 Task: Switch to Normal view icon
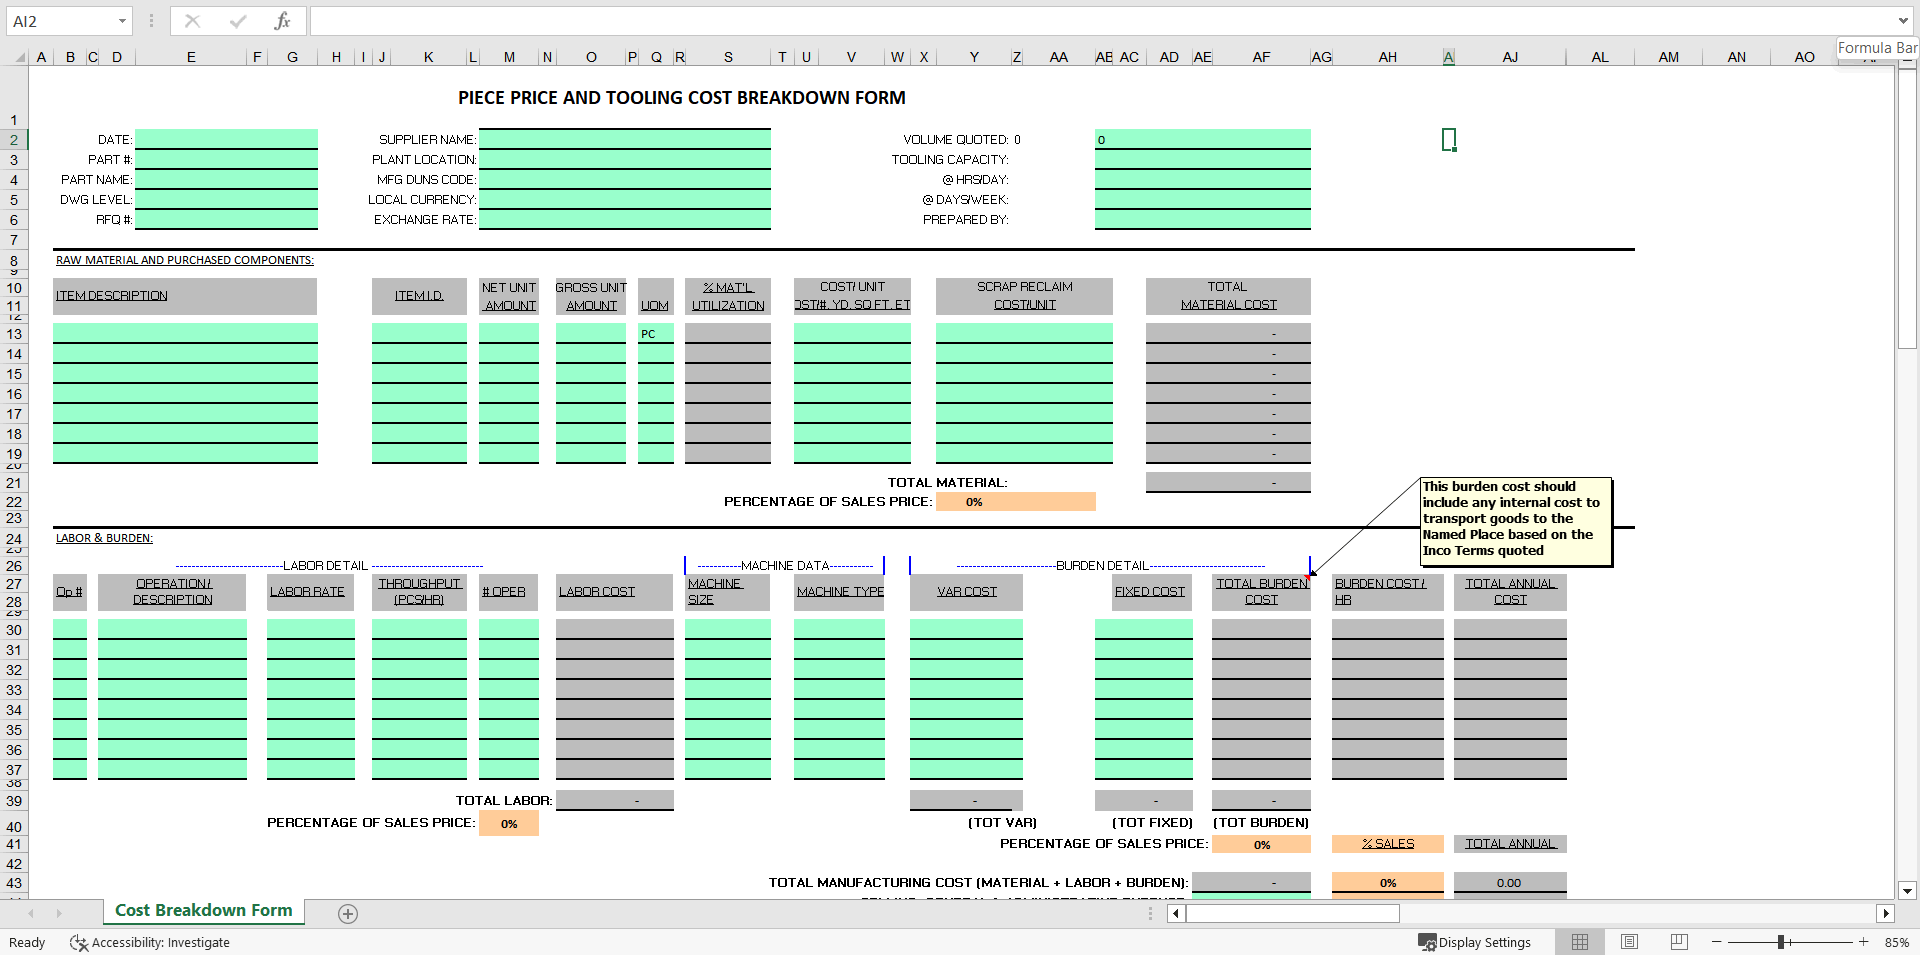coord(1580,942)
